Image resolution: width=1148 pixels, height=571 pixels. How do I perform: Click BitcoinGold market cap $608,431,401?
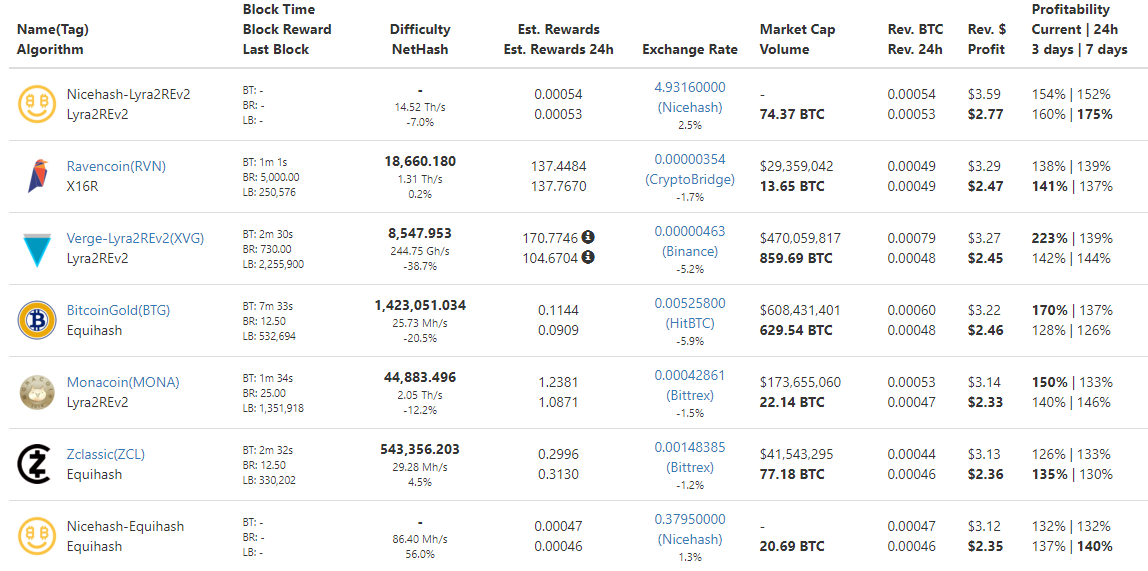pyautogui.click(x=801, y=310)
